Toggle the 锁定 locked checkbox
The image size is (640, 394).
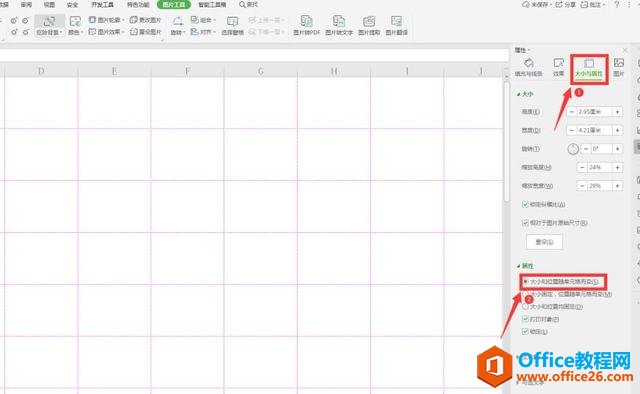pyautogui.click(x=525, y=332)
